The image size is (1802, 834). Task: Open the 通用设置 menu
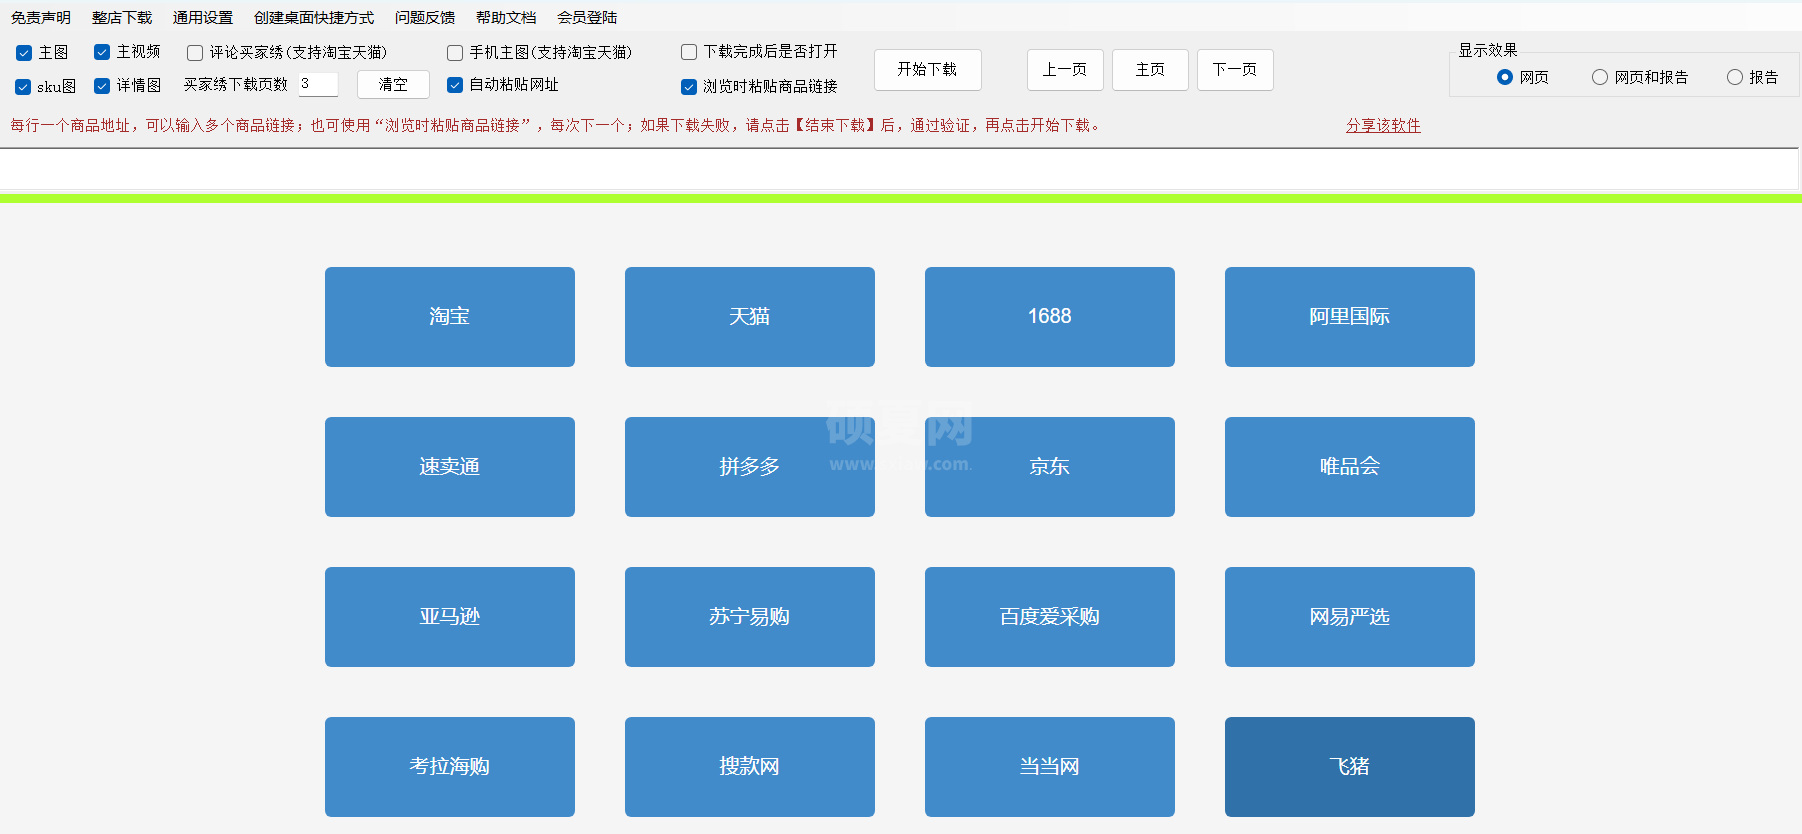pos(203,17)
